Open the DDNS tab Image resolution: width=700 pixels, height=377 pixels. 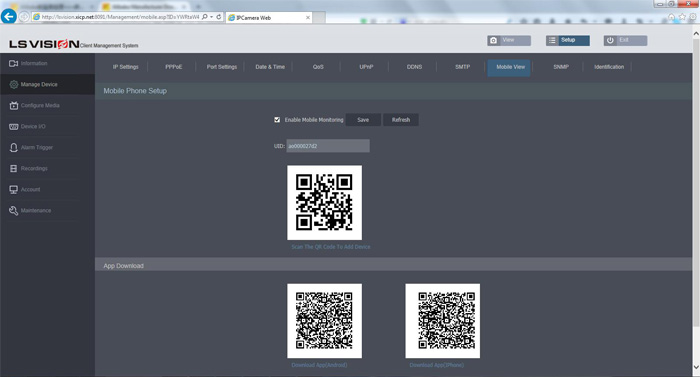point(414,67)
